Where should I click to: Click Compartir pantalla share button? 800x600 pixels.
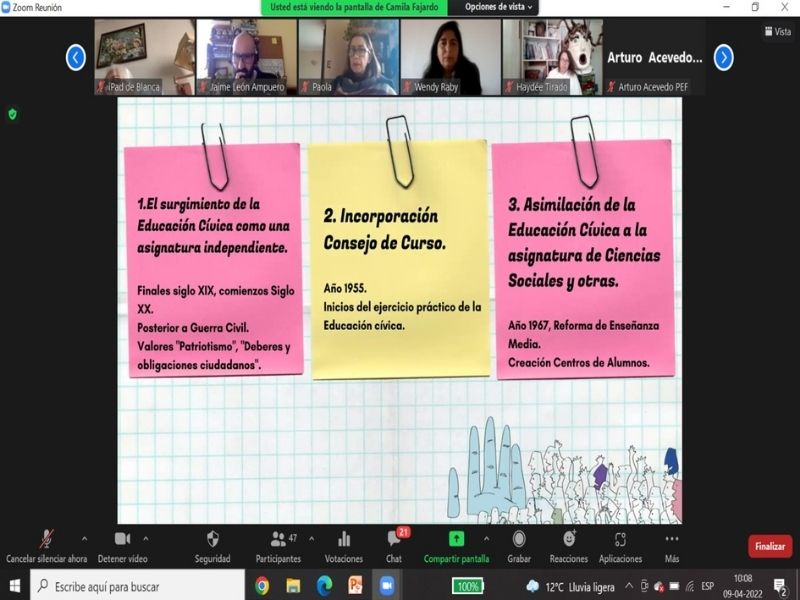pos(456,546)
